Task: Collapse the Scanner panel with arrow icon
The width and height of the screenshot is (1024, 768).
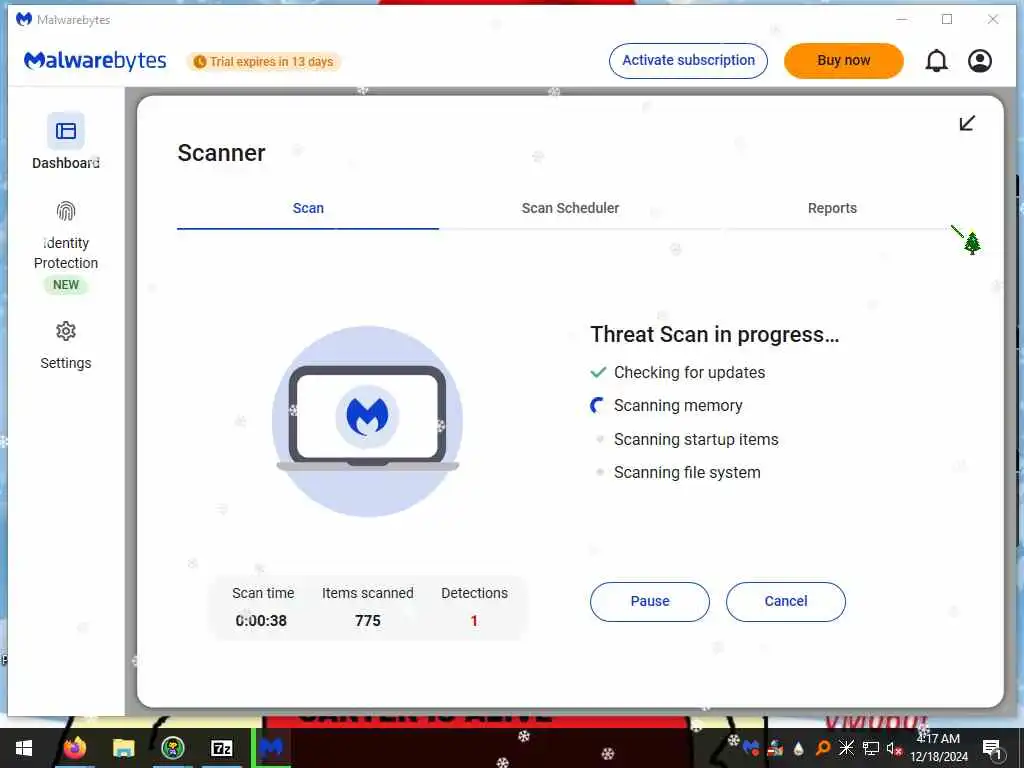Action: click(967, 123)
